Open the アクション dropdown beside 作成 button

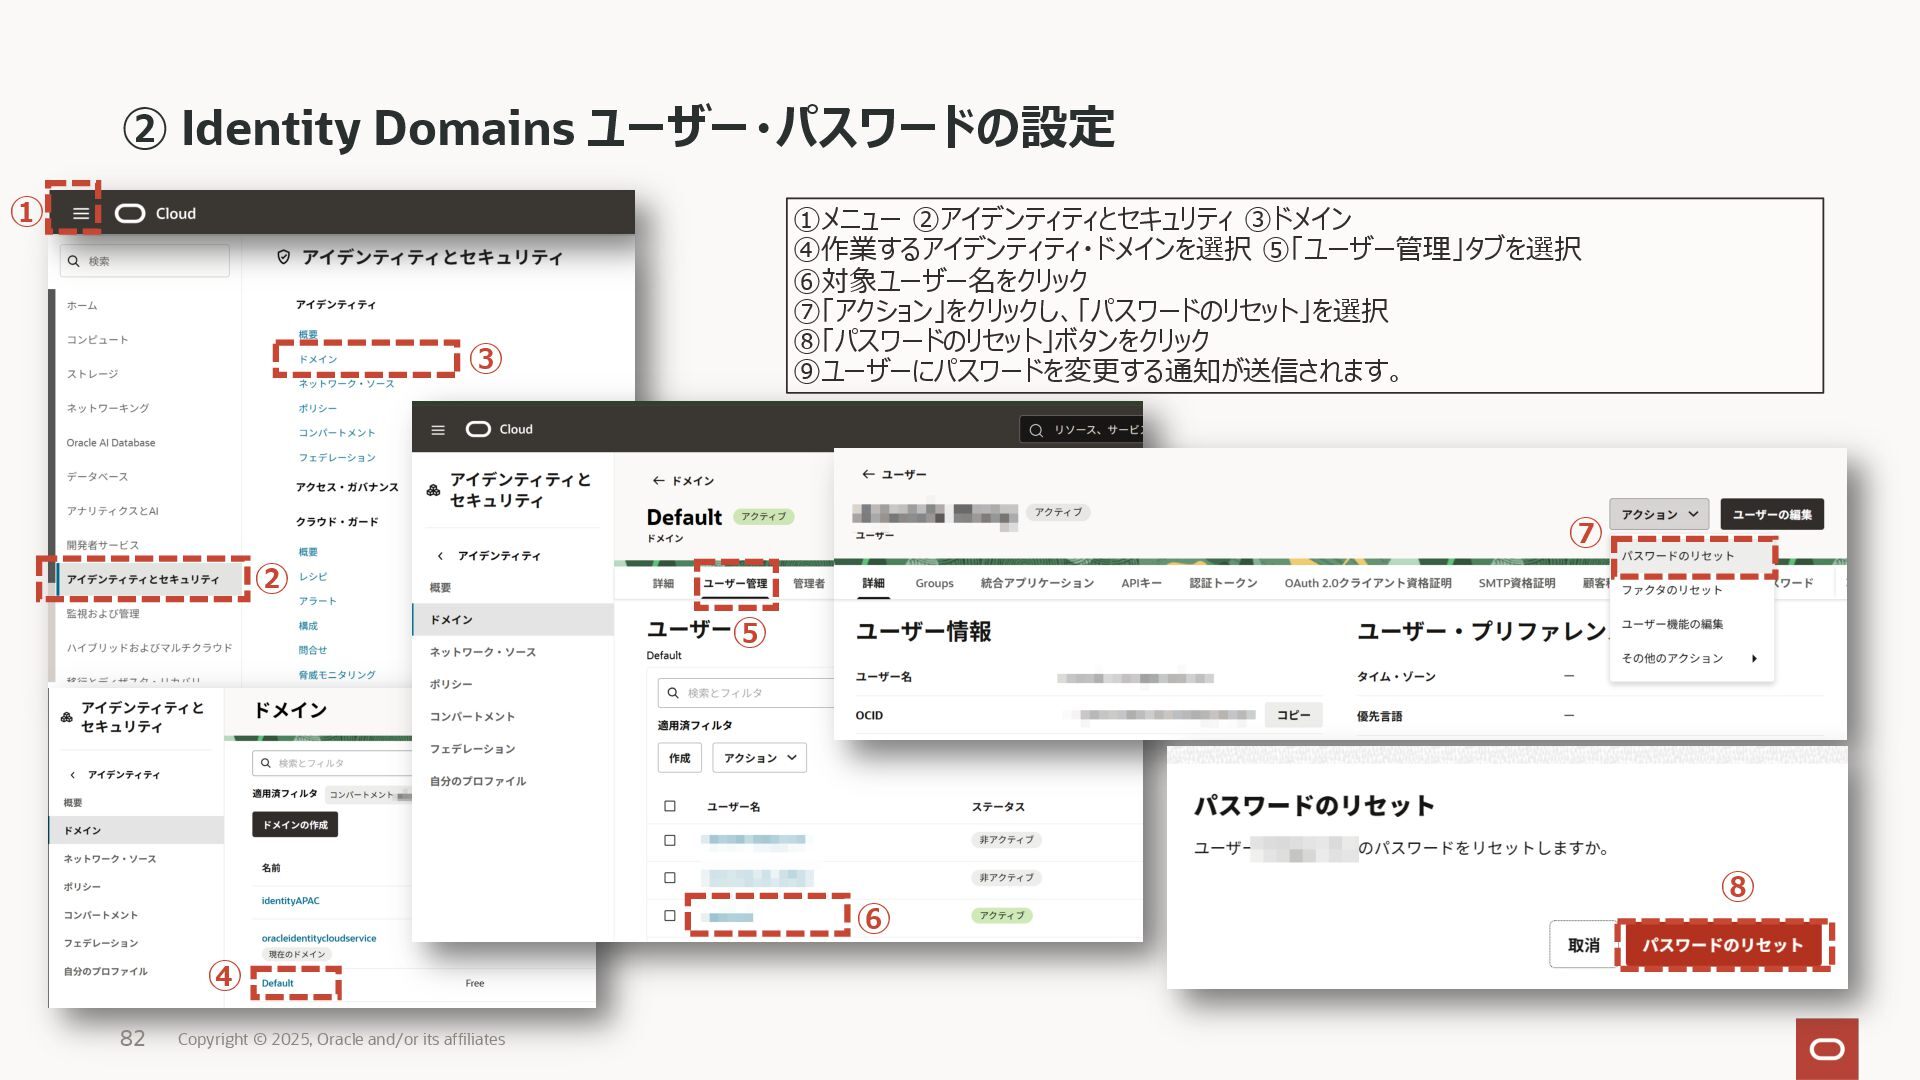759,758
